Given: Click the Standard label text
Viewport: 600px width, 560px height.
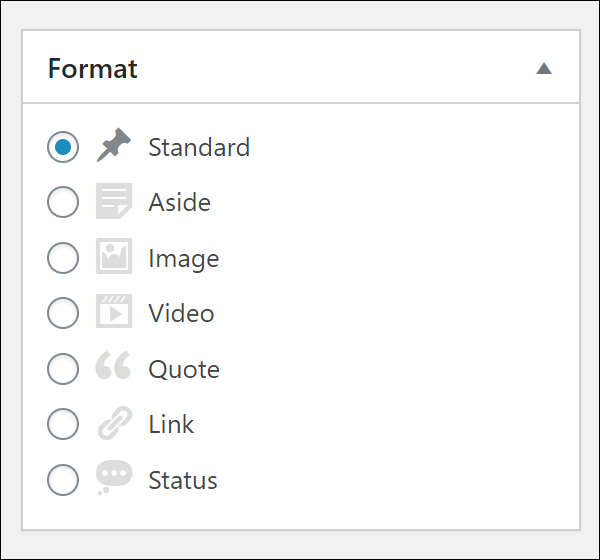Looking at the screenshot, I should tap(199, 147).
